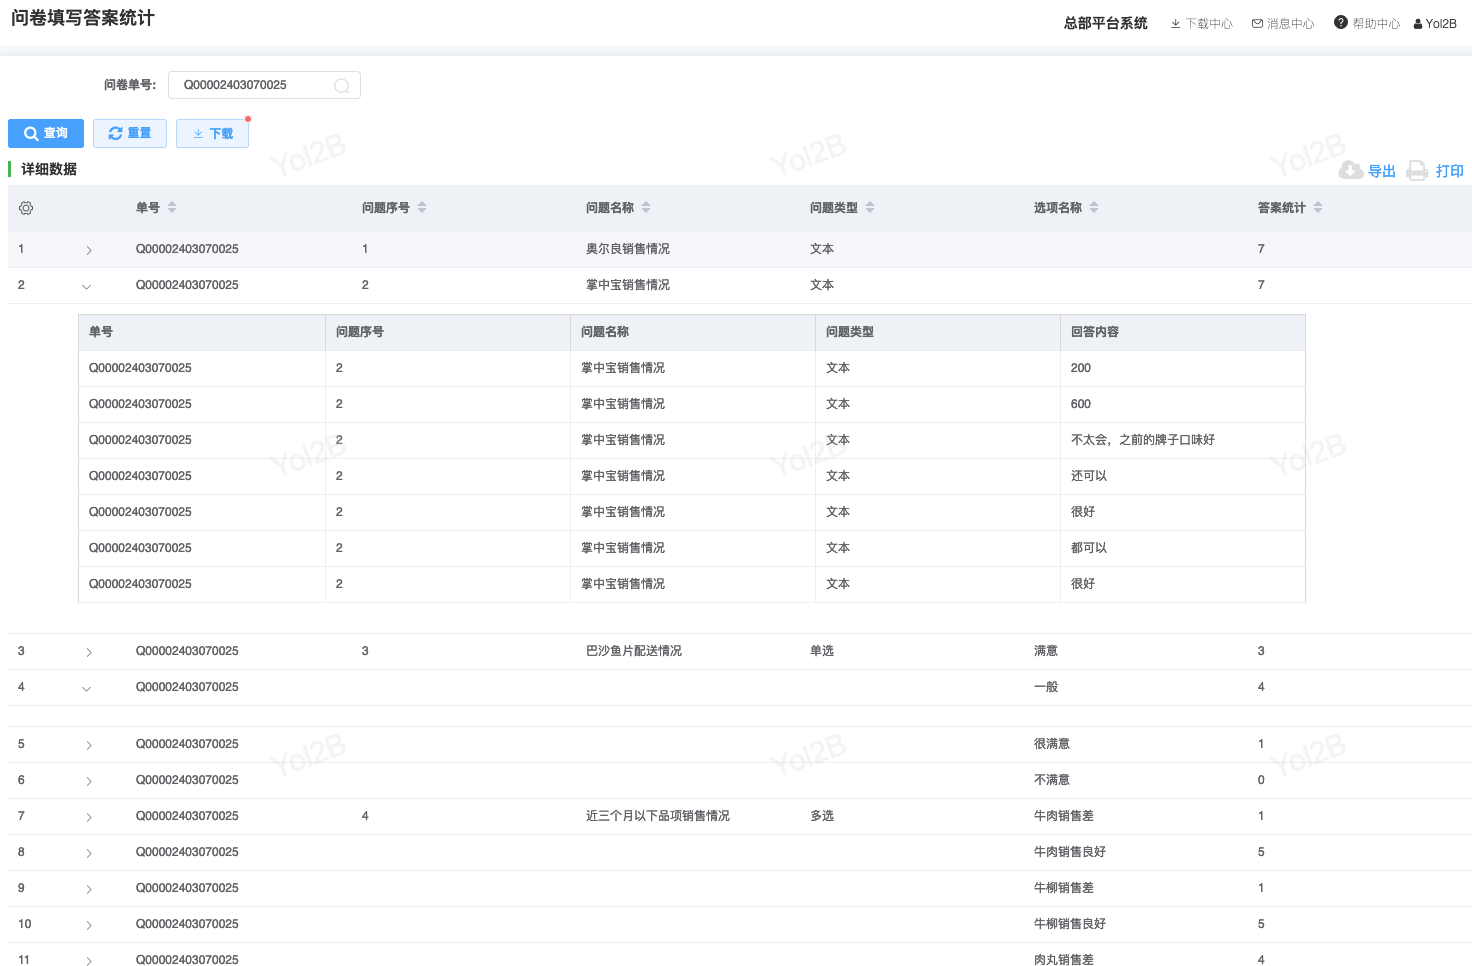Image resolution: width=1472 pixels, height=966 pixels.
Task: Sort by 问题类型 column sort arrows
Action: (870, 208)
